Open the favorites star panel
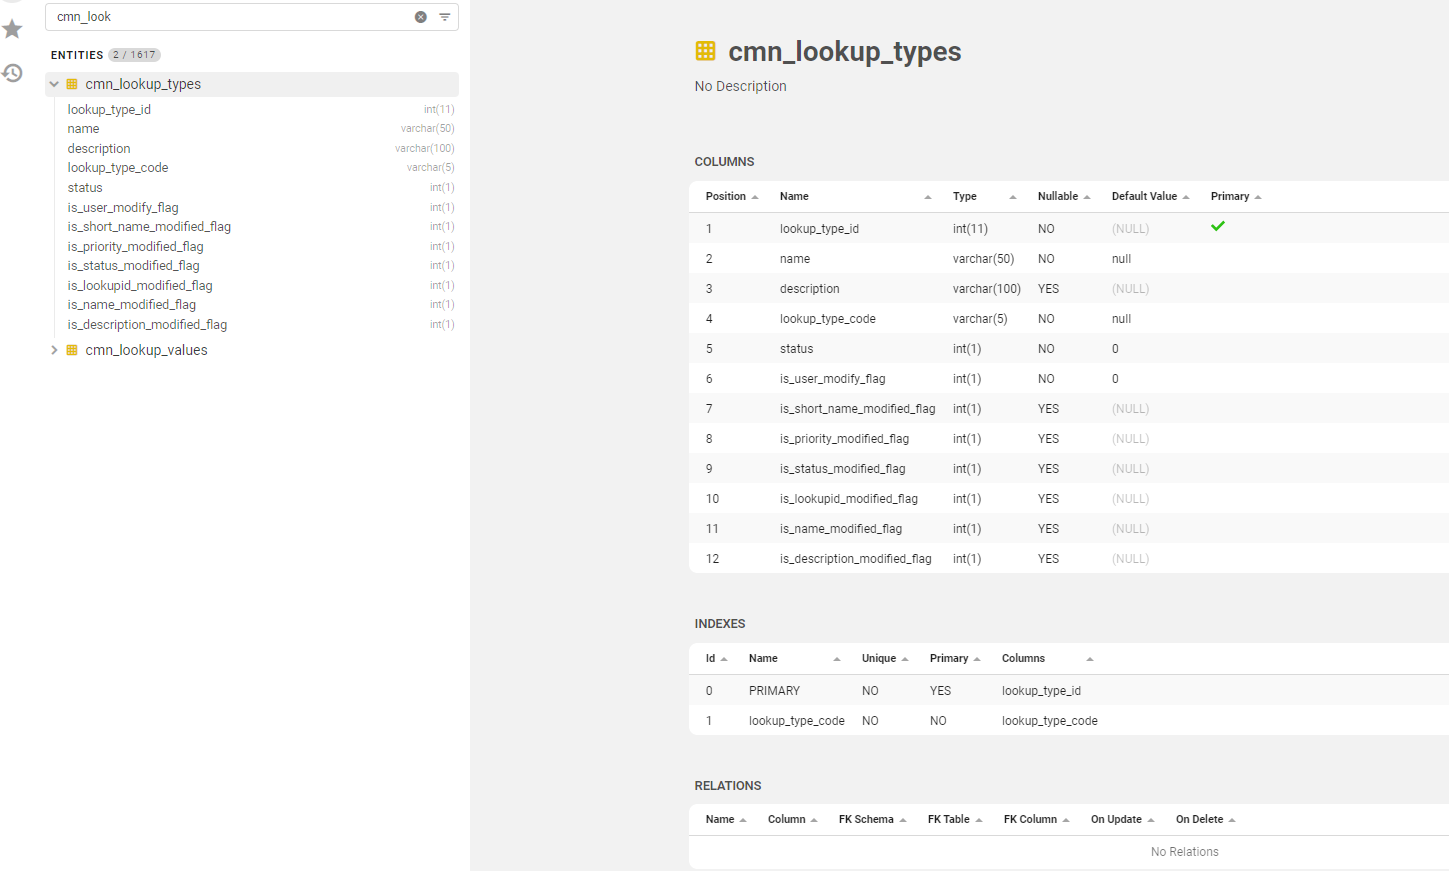The image size is (1449, 871). point(12,29)
